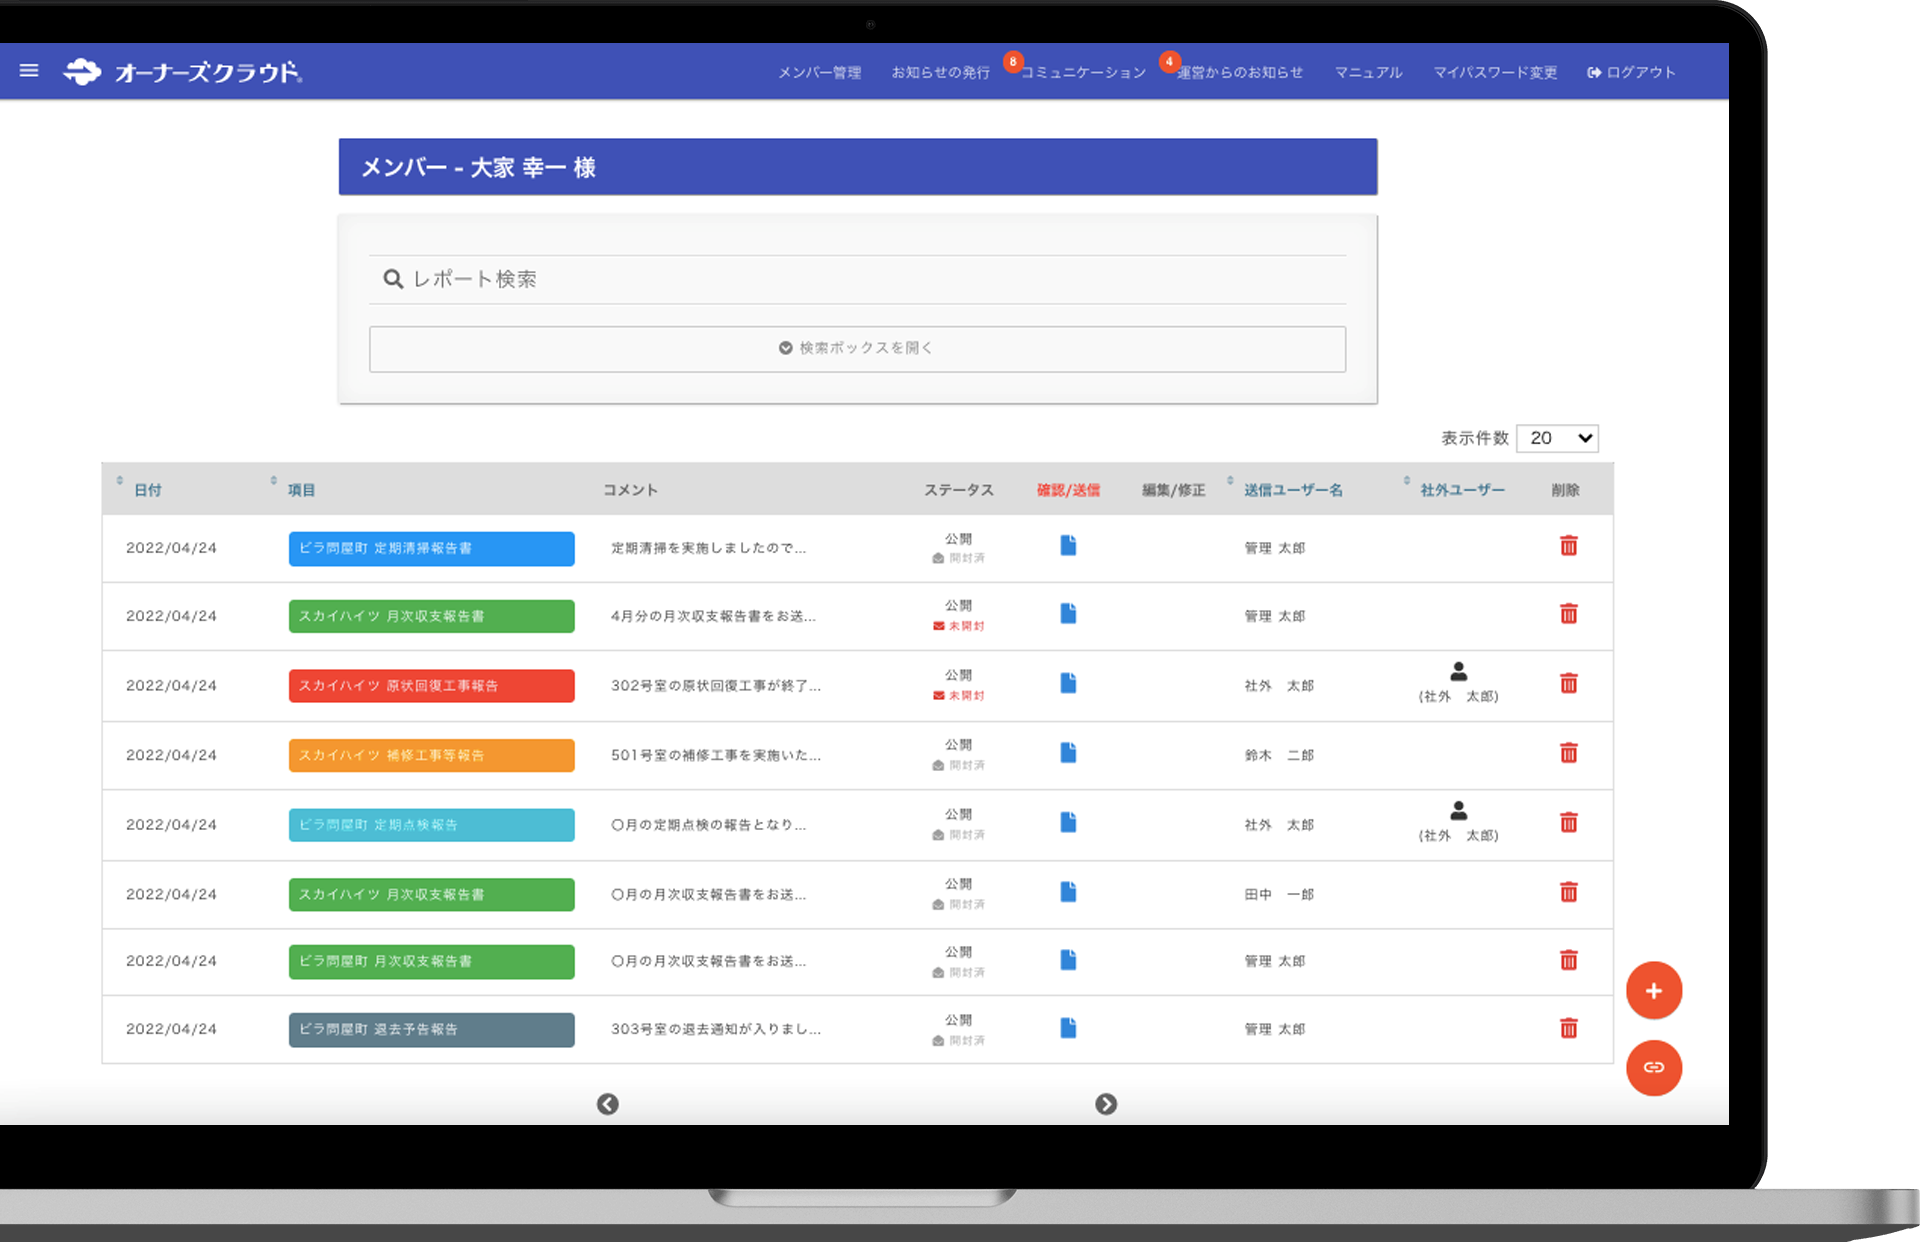
Task: Sort by 送信ユーザー名 column header
Action: pos(1292,490)
